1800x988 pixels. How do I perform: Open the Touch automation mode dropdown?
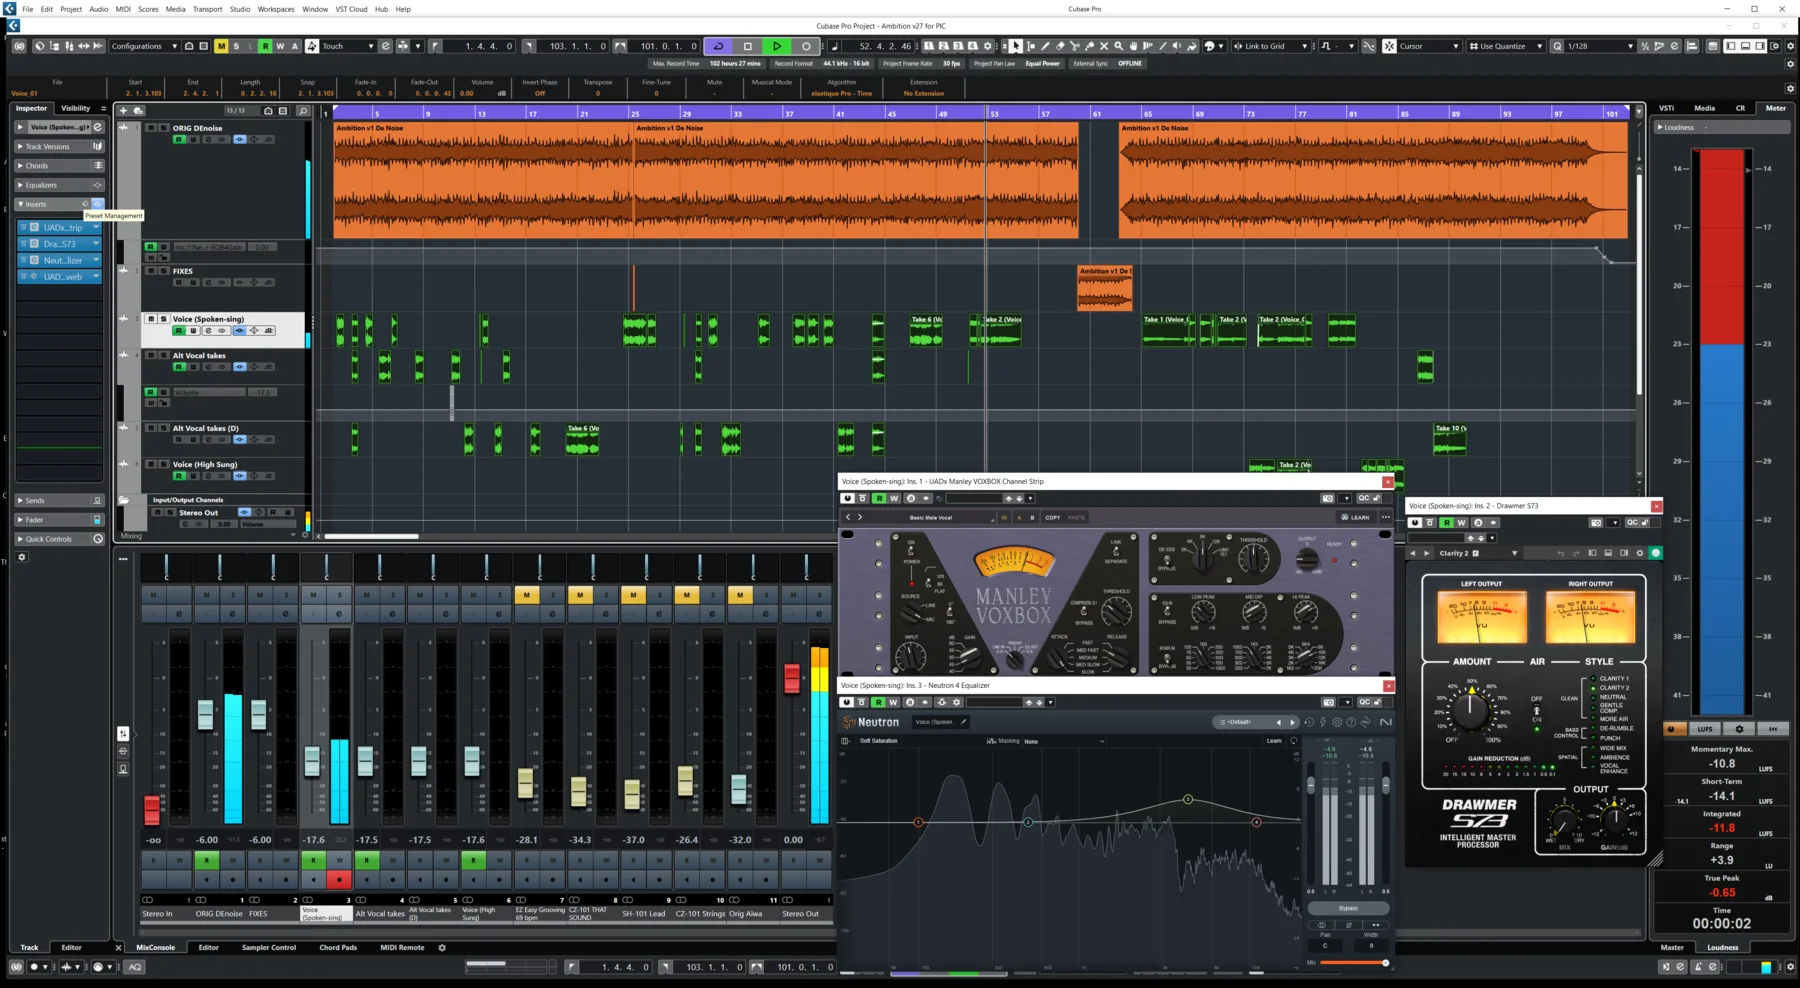pyautogui.click(x=347, y=46)
